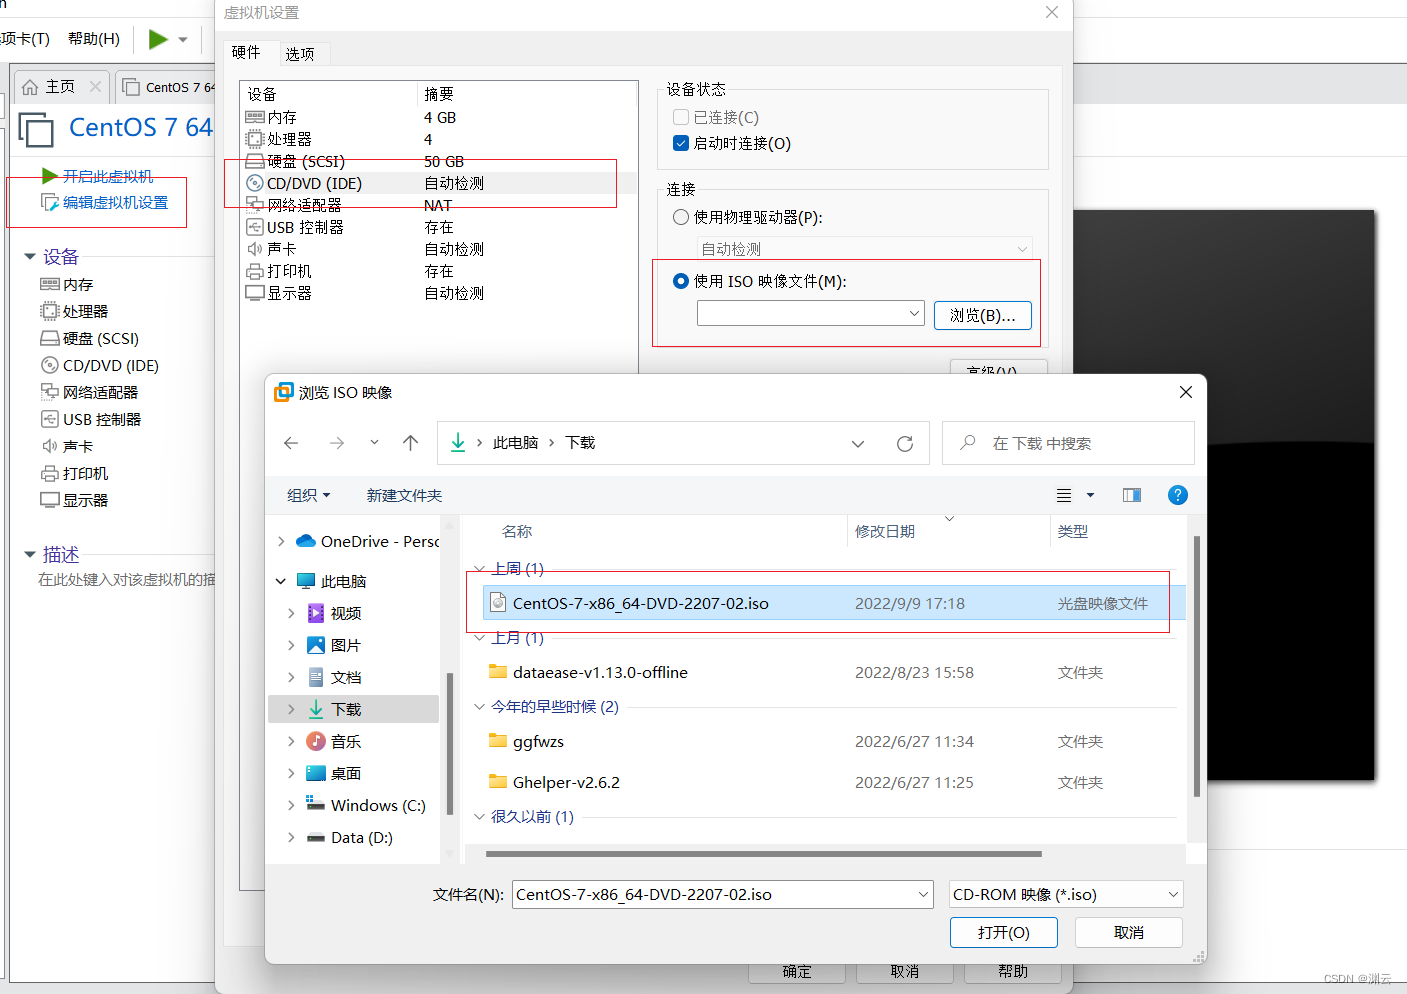Select CD/DVD (IDE) row in settings hardware list
Image resolution: width=1407 pixels, height=994 pixels.
(x=440, y=183)
